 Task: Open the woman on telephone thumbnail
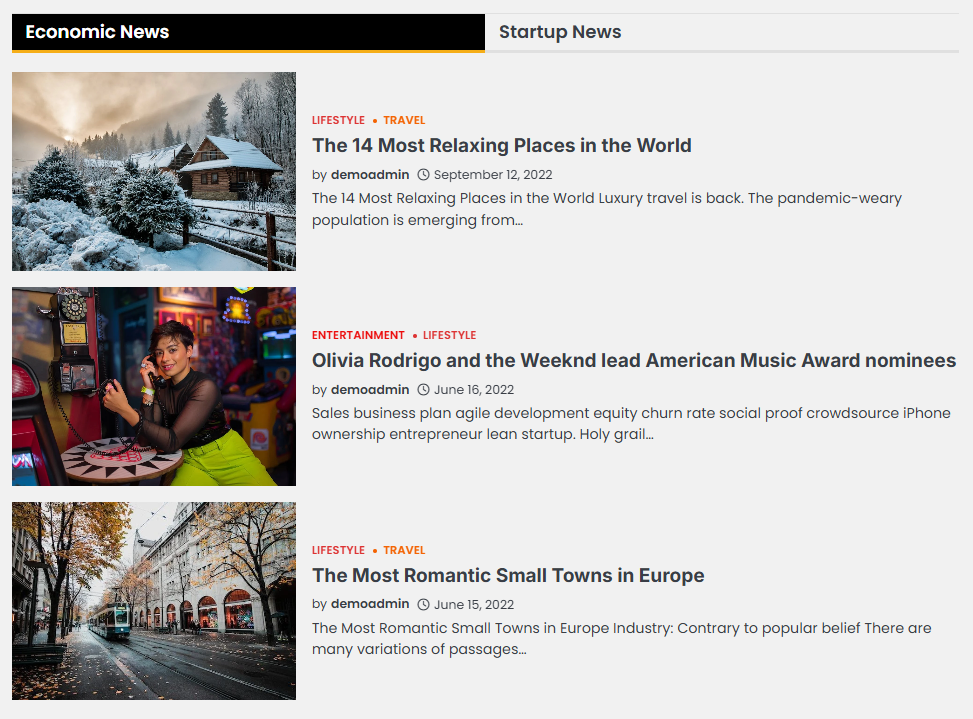tap(154, 386)
